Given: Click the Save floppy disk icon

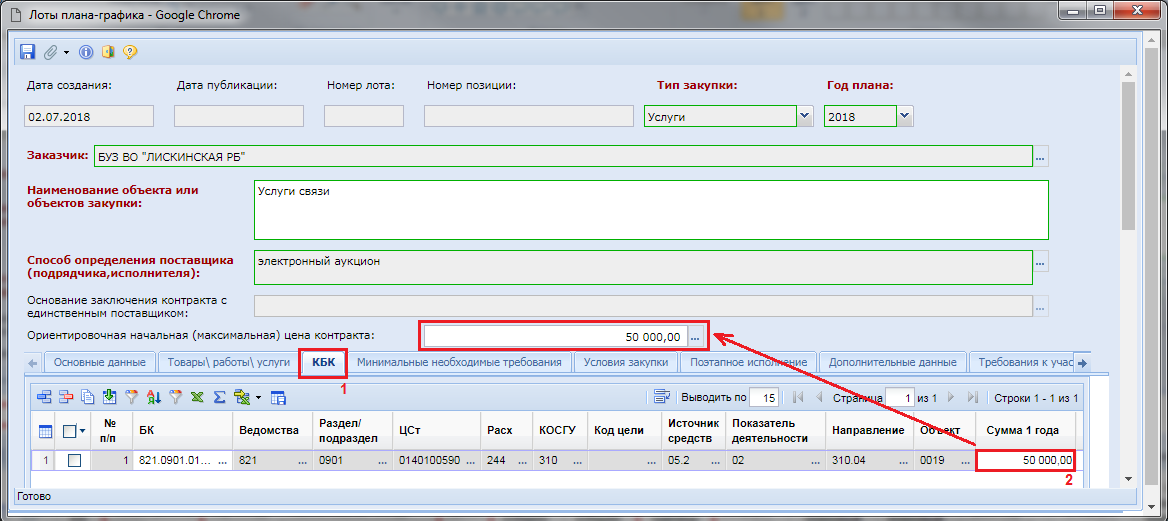Looking at the screenshot, I should coord(28,52).
